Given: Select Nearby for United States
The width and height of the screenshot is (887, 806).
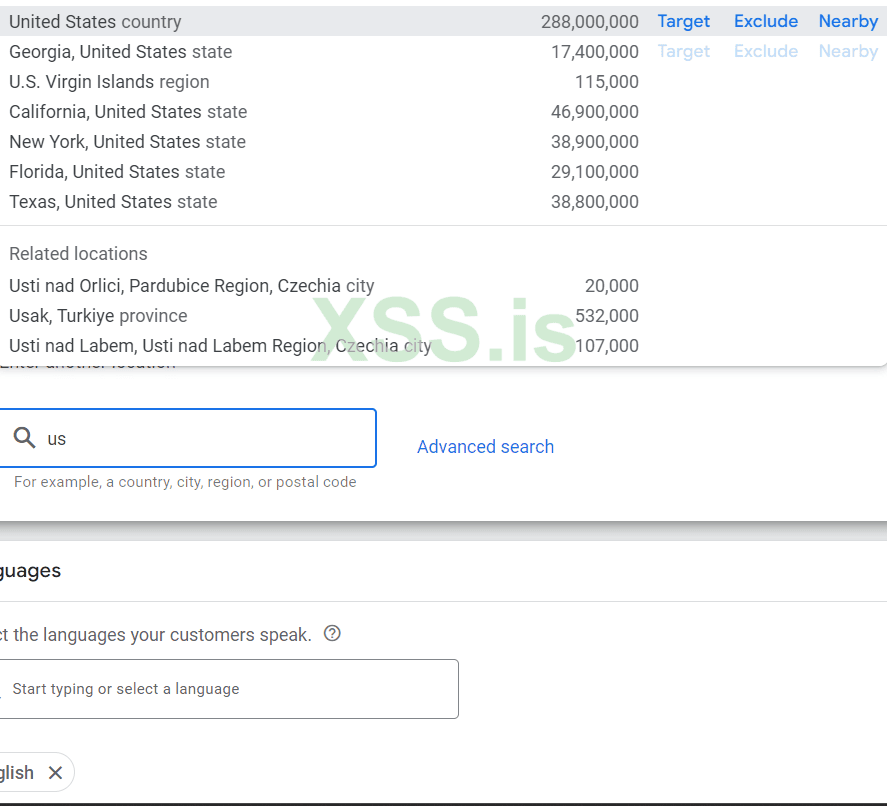Looking at the screenshot, I should coord(847,21).
